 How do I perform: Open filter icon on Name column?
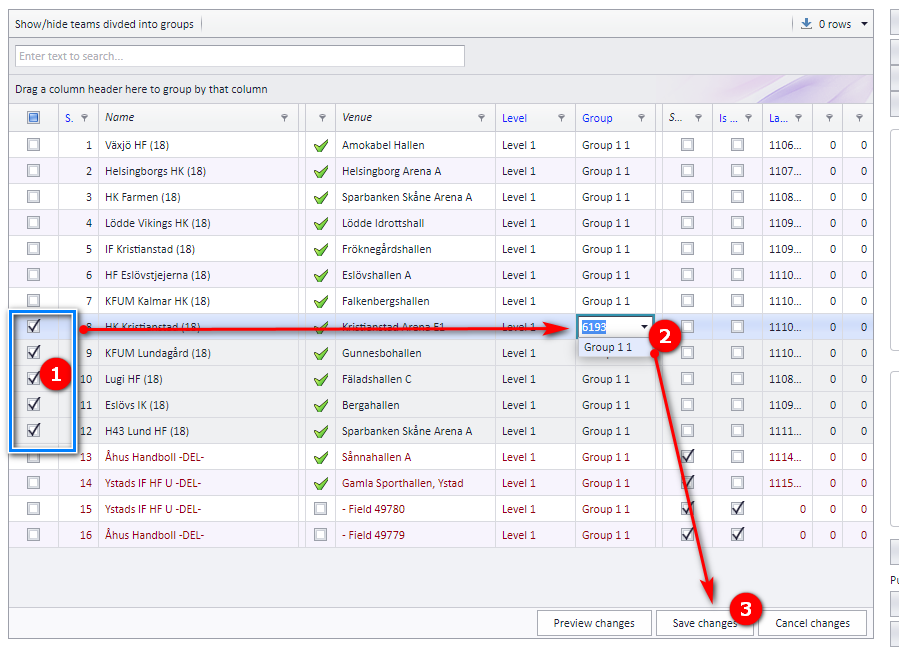284,118
